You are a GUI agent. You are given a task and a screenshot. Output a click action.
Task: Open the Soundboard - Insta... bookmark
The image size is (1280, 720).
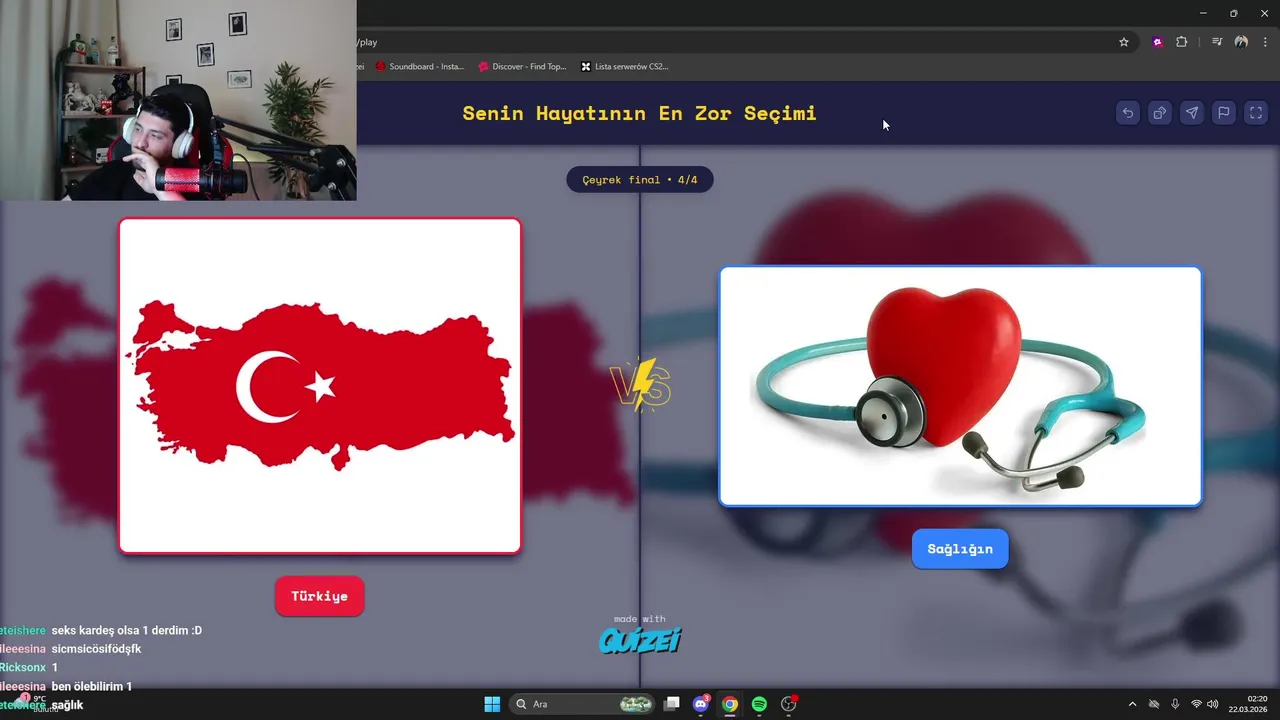pos(420,67)
